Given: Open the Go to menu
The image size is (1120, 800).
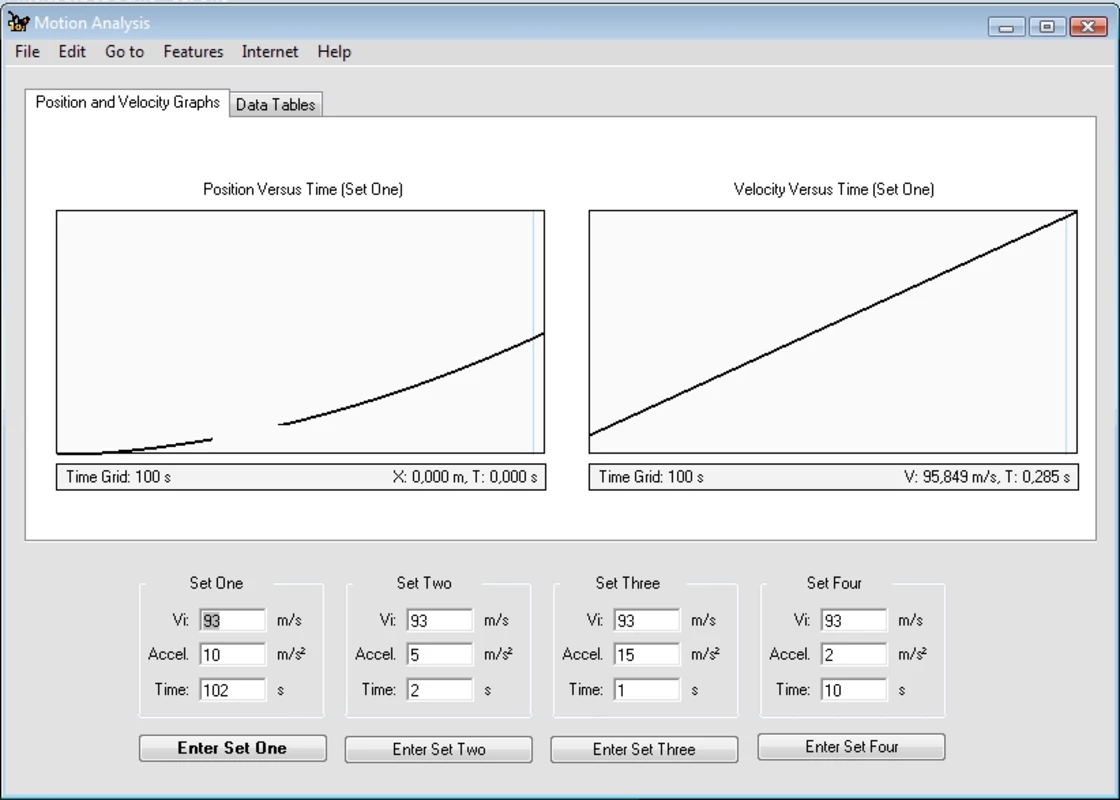Looking at the screenshot, I should click(124, 51).
